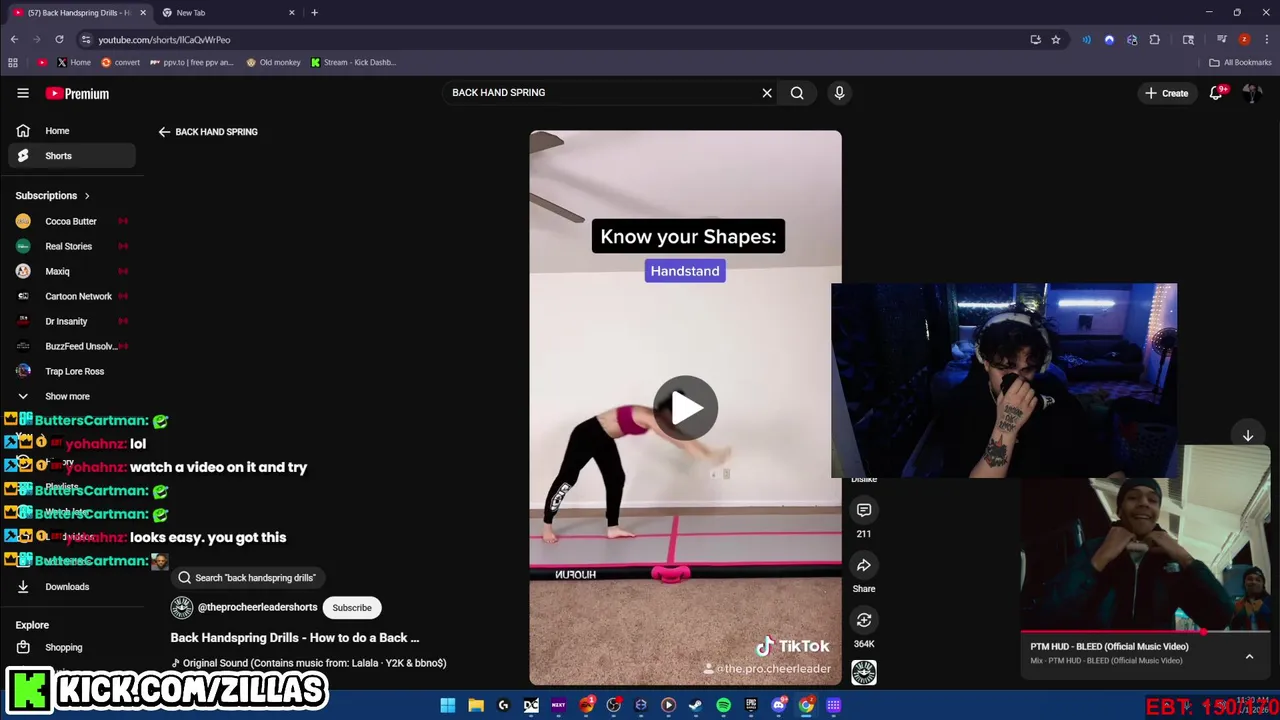Go back in the browser
Image resolution: width=1280 pixels, height=720 pixels.
(x=14, y=40)
